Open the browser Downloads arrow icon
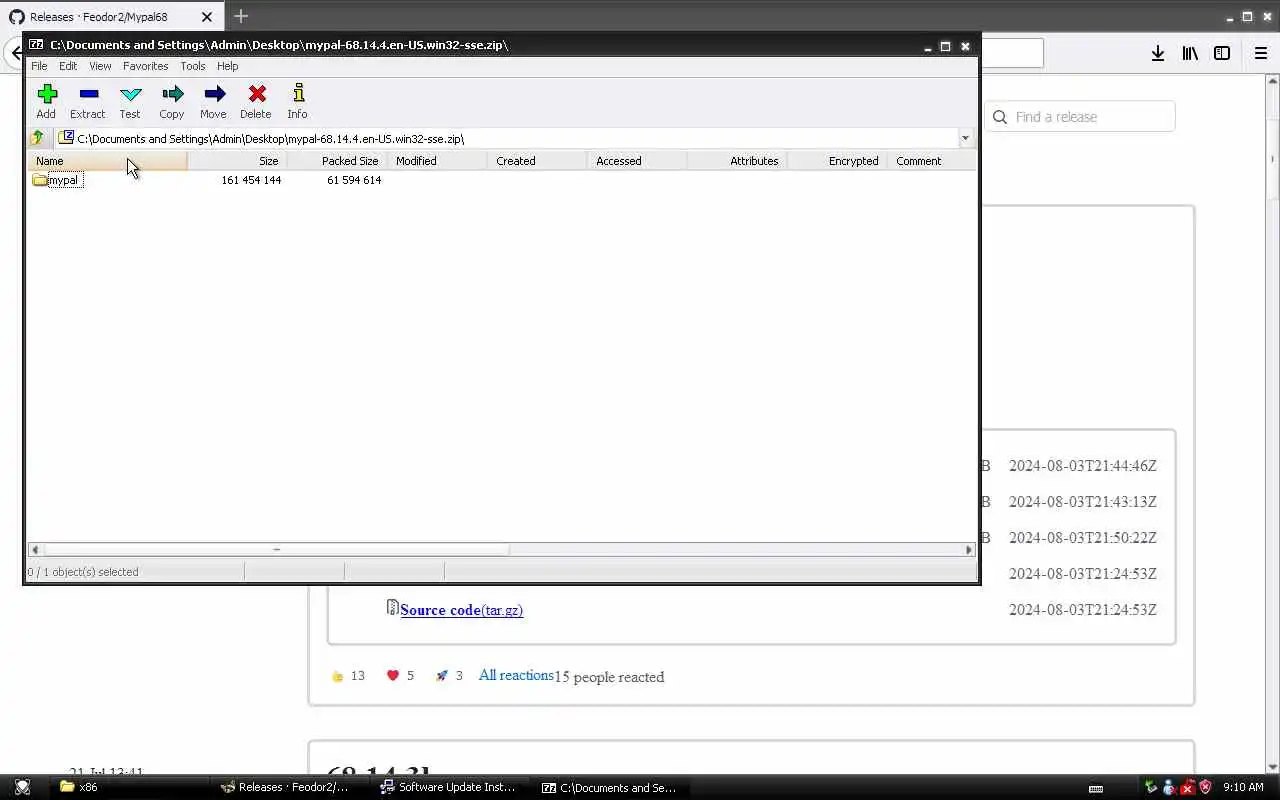The width and height of the screenshot is (1280, 800). point(1157,53)
